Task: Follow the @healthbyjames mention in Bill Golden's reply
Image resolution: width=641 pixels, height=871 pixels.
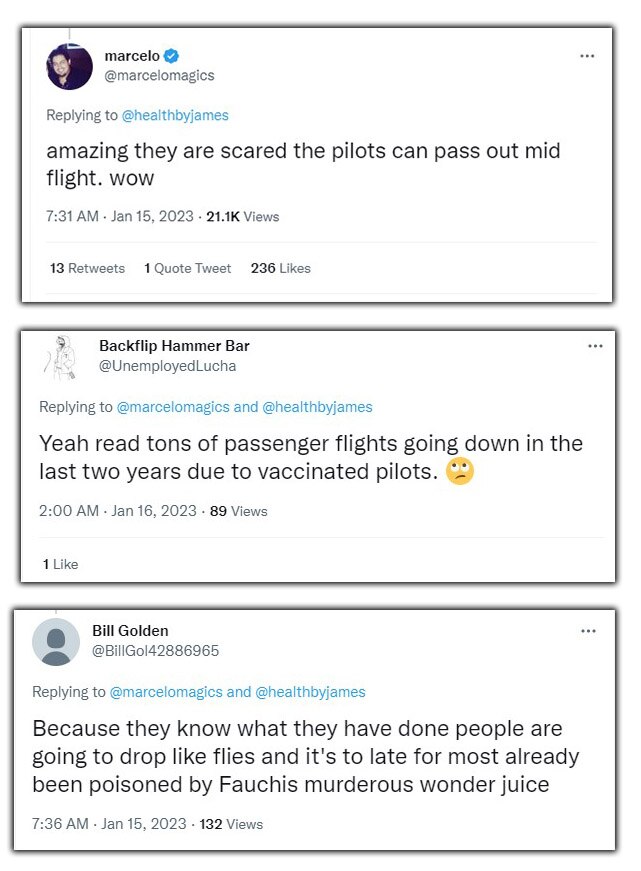Action: [311, 692]
